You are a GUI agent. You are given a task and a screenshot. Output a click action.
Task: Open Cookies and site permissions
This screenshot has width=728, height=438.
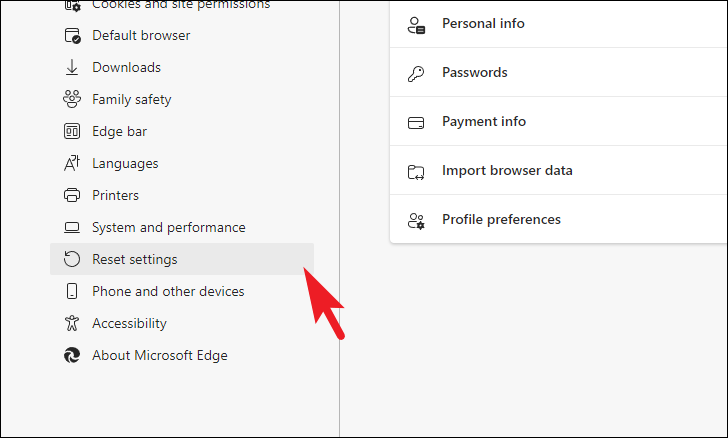pos(180,5)
